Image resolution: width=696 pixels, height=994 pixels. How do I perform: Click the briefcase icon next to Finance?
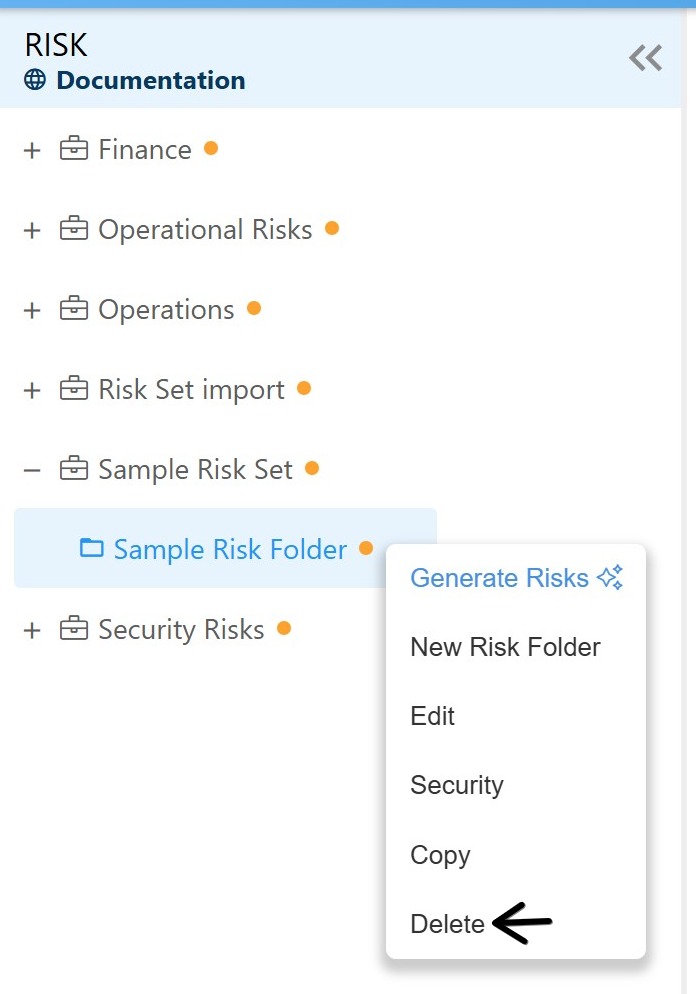(74, 150)
